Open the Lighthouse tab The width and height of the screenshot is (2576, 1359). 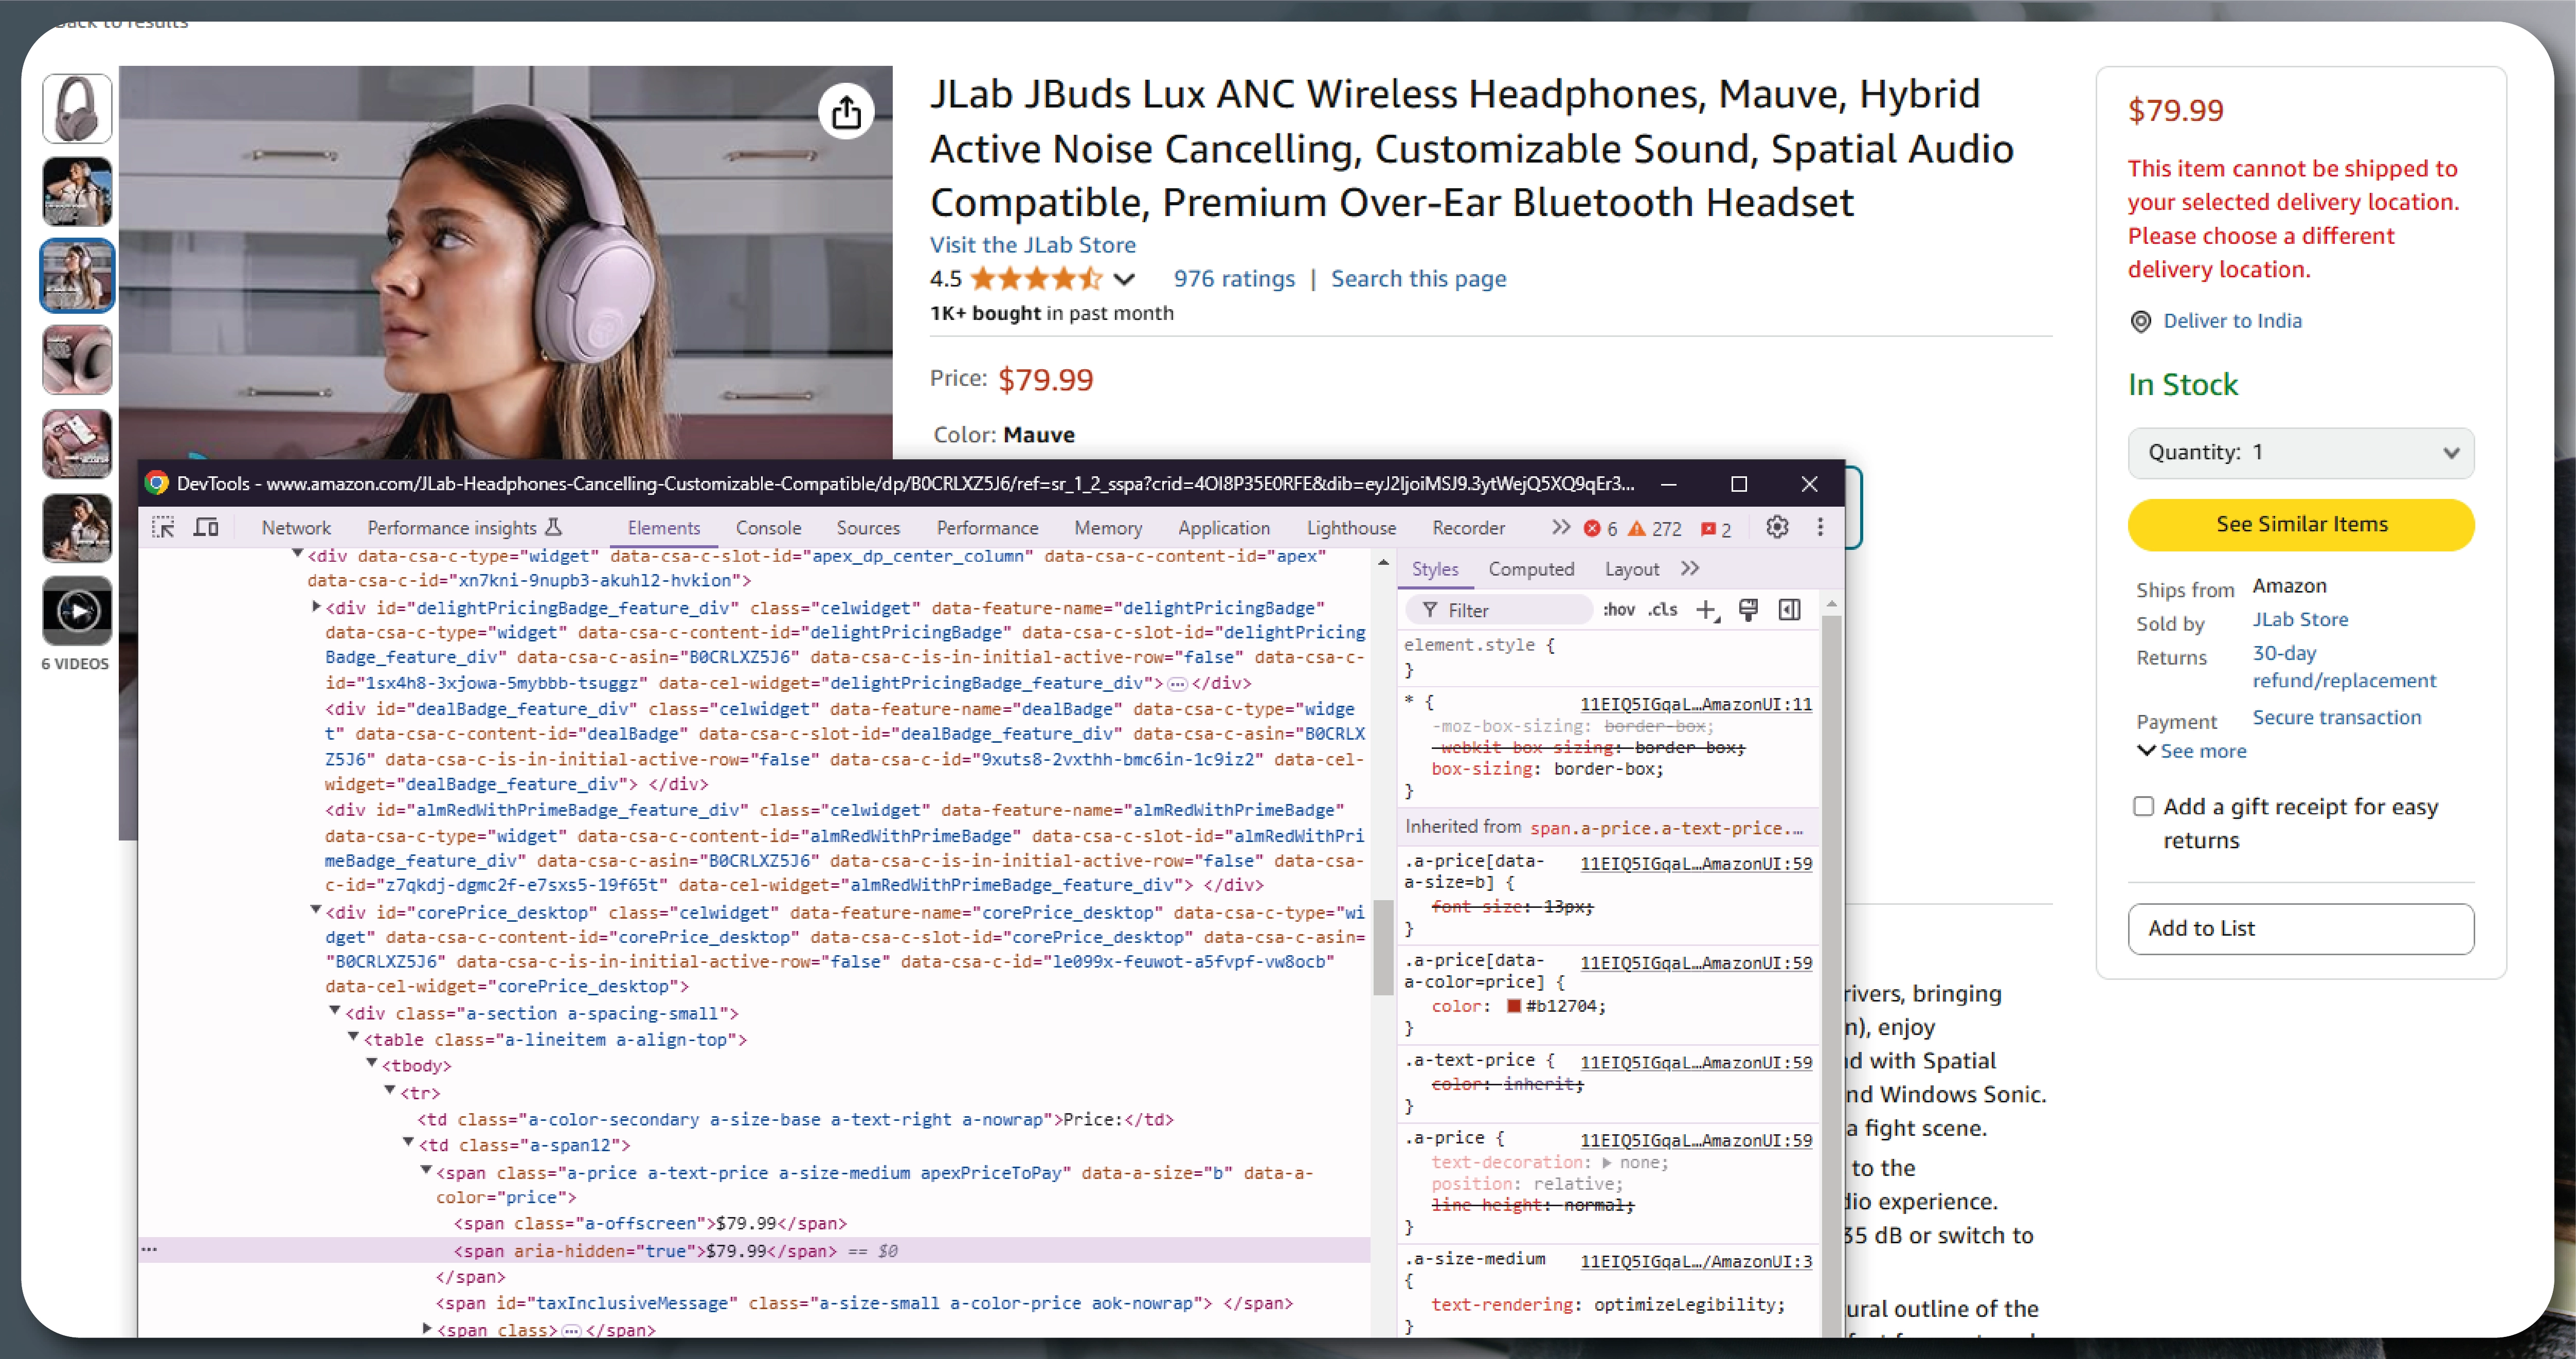1351,528
